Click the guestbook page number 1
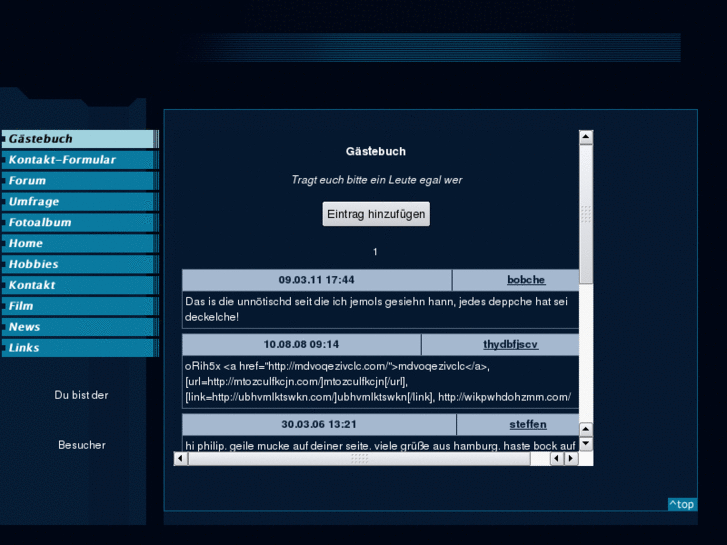 (375, 252)
